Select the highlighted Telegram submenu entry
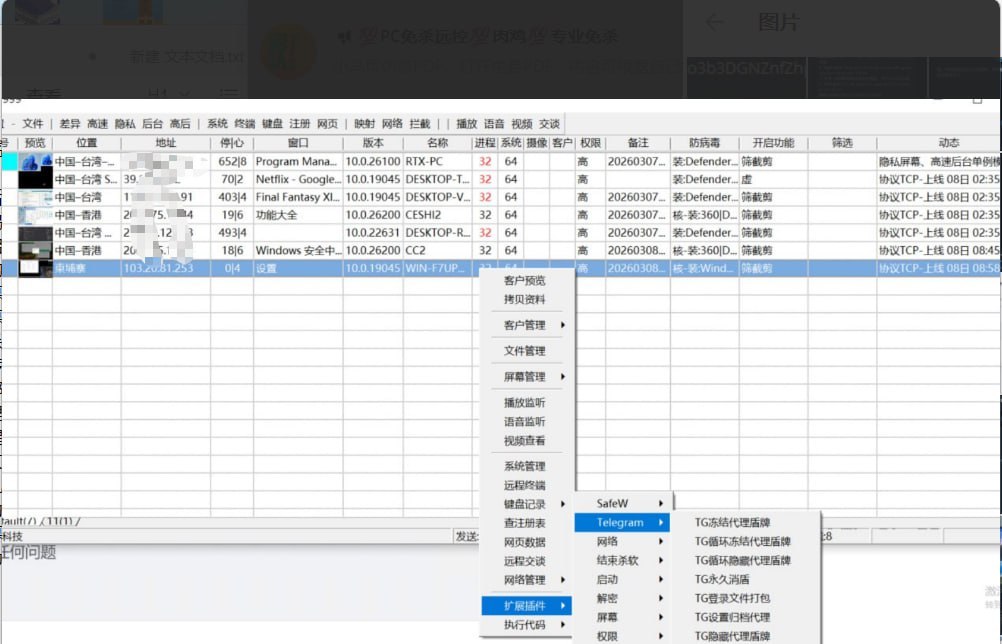Image resolution: width=1002 pixels, height=644 pixels. [x=622, y=523]
